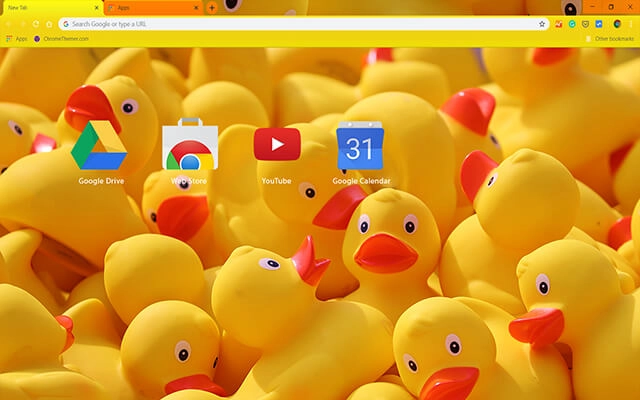640x400 pixels.
Task: Open the ChromeThemer.com bookmark
Action: click(x=61, y=39)
